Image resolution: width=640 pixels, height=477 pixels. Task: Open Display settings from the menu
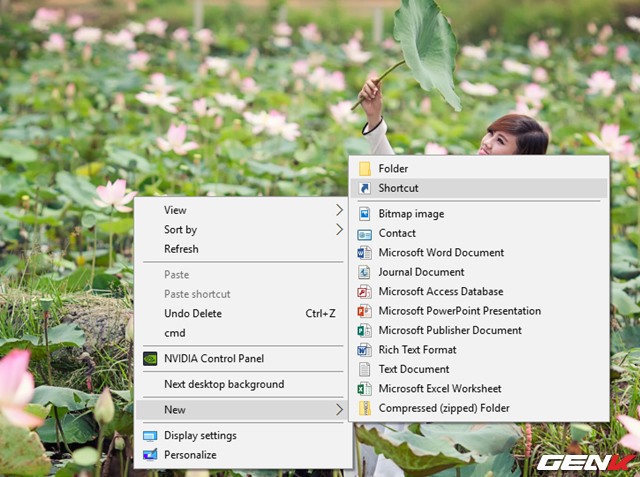(x=244, y=435)
